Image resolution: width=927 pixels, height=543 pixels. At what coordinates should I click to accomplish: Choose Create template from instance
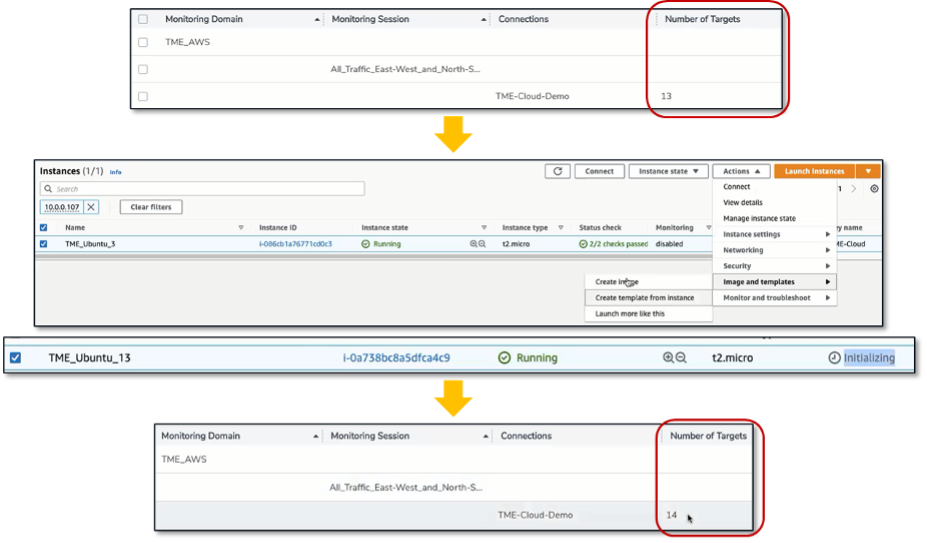coord(644,298)
